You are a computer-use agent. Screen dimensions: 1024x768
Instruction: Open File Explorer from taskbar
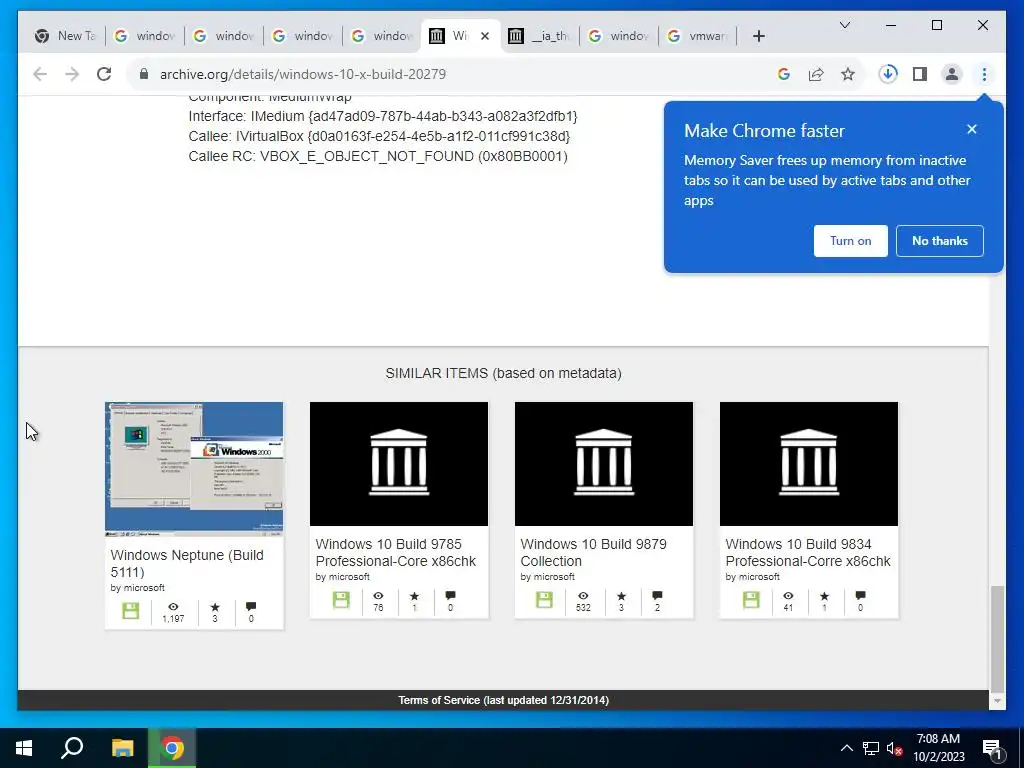click(x=122, y=748)
